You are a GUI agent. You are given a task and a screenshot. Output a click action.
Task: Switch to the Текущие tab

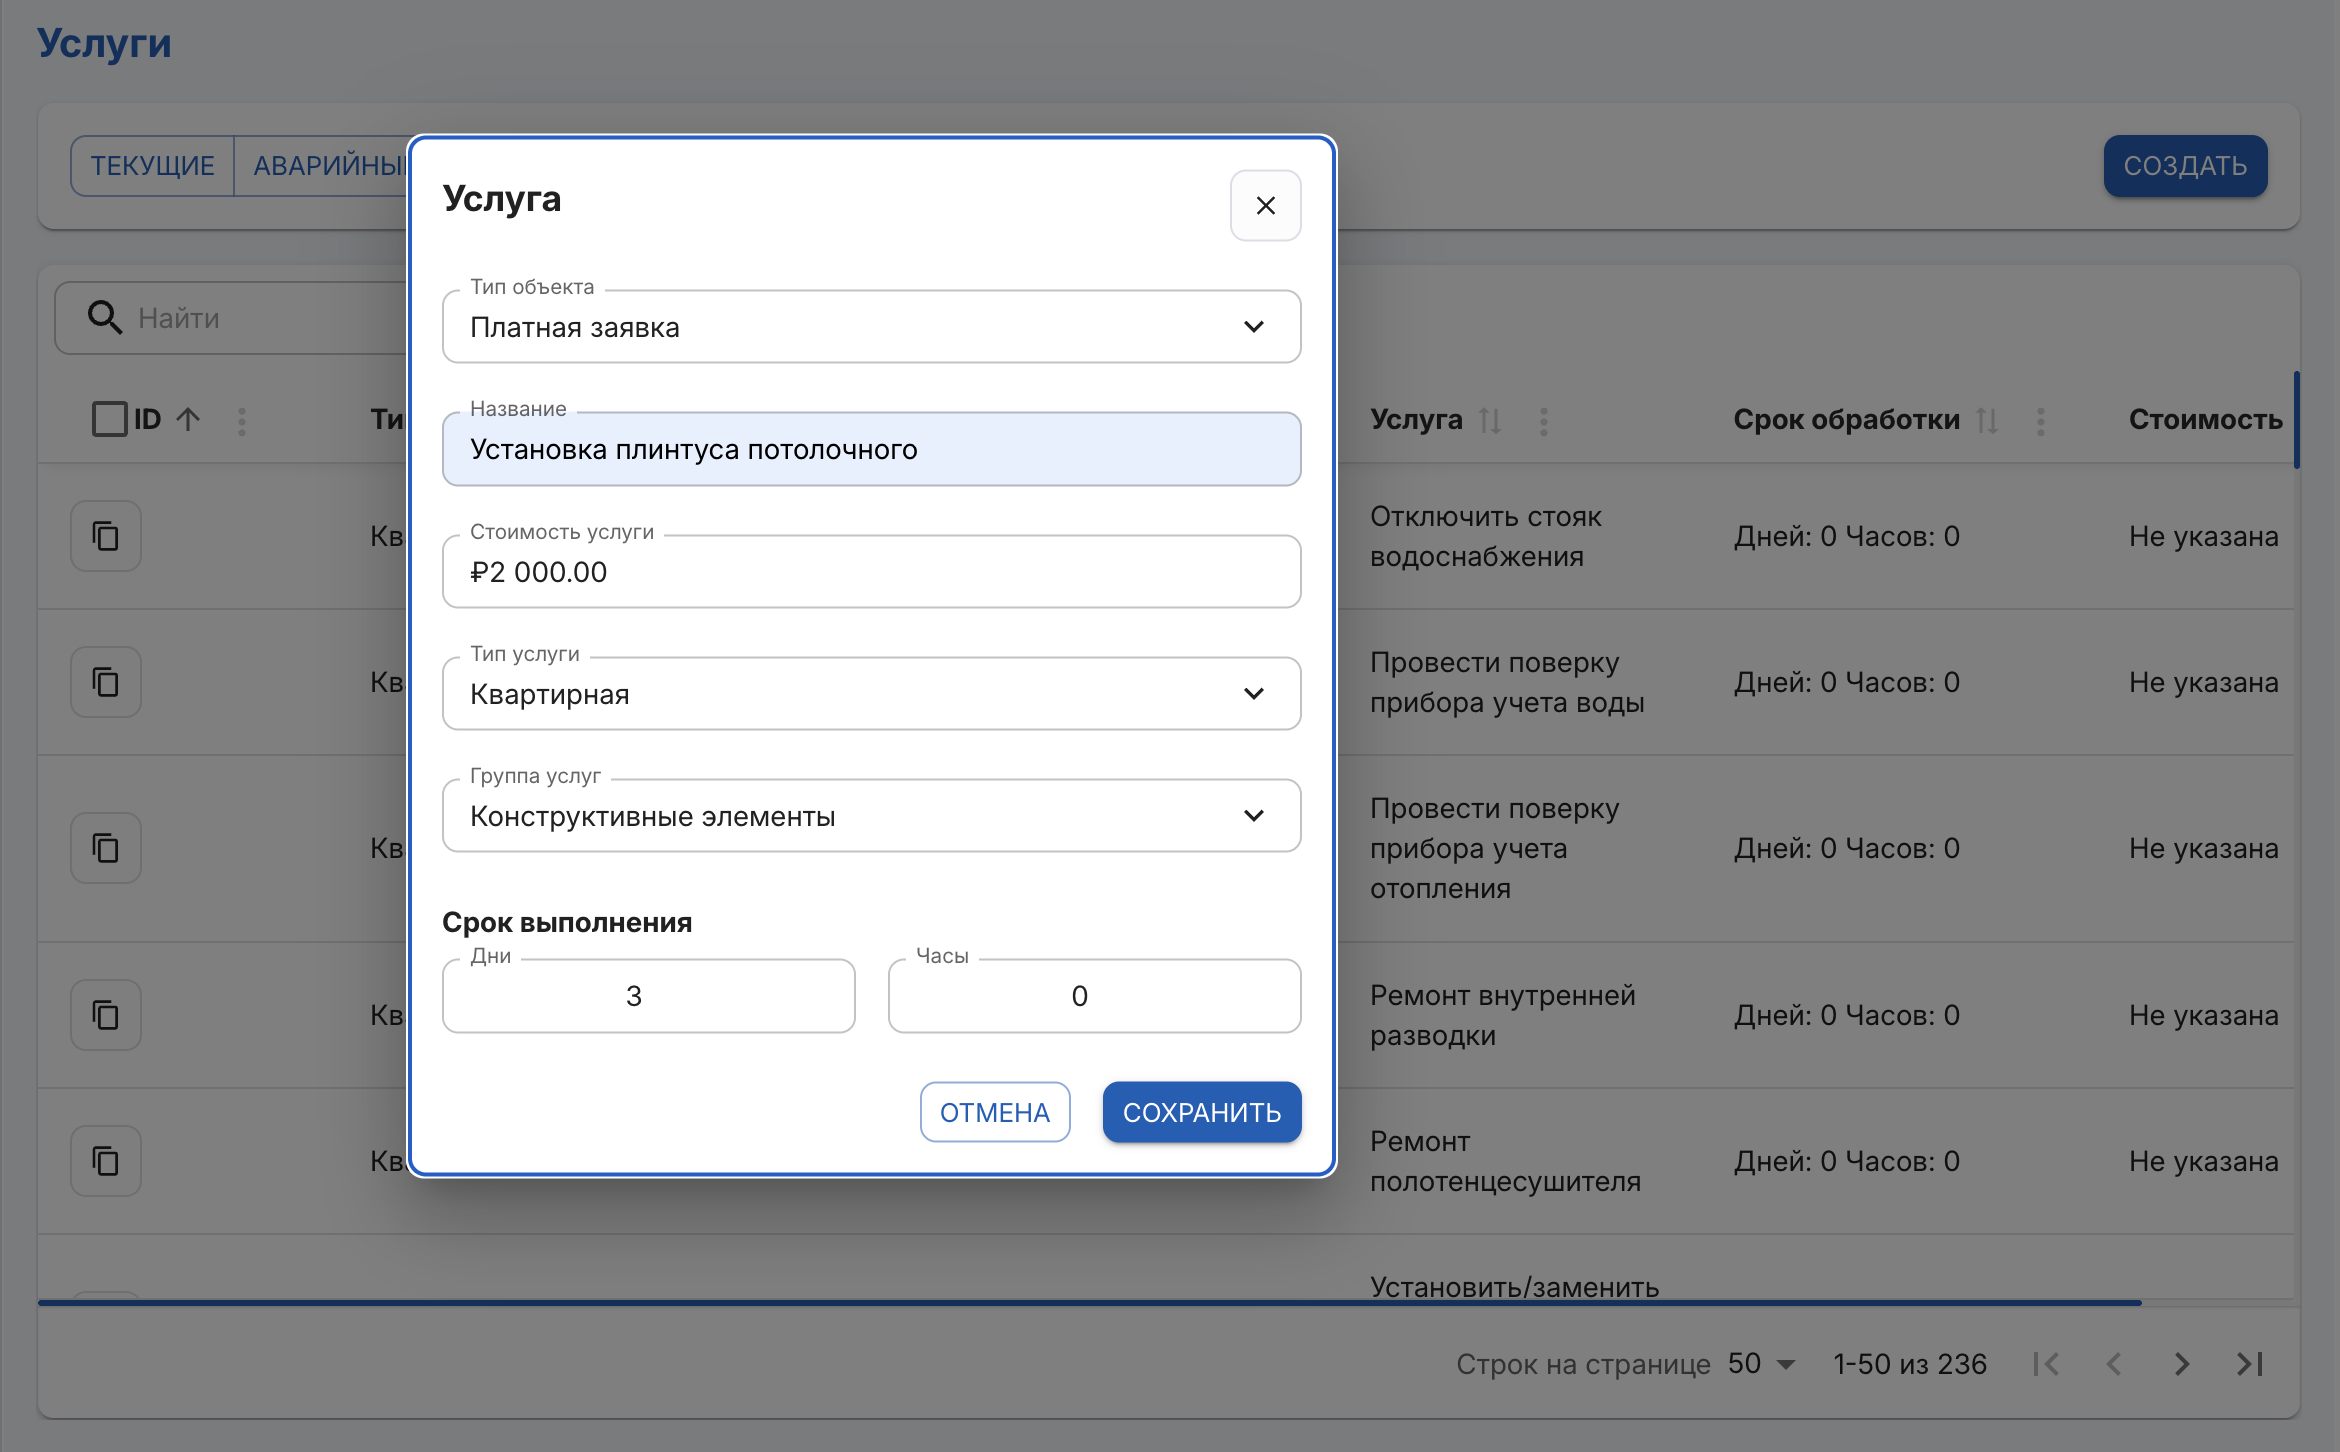(x=152, y=166)
